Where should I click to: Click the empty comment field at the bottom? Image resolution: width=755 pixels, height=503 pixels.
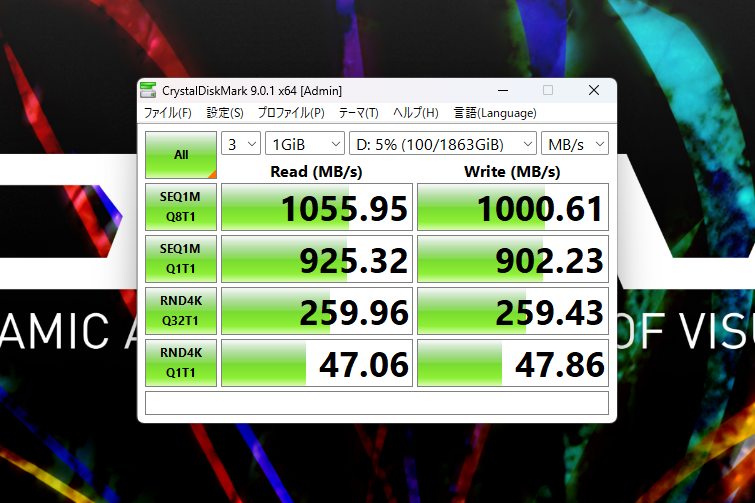pos(377,403)
